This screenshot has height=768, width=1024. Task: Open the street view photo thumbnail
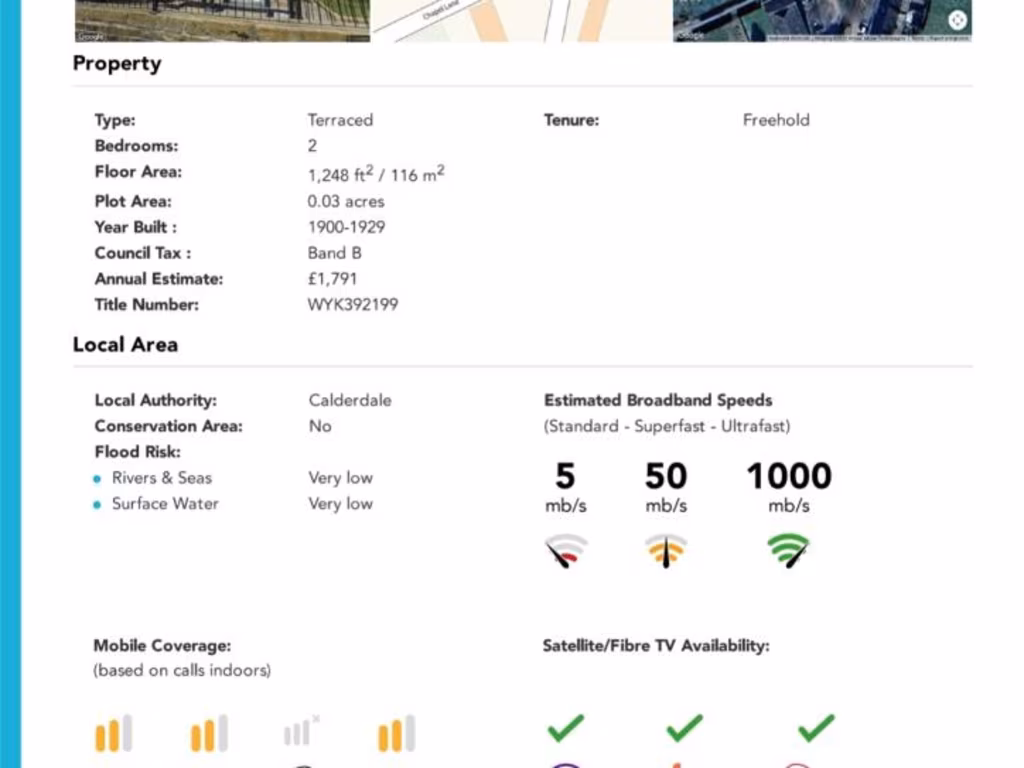pyautogui.click(x=222, y=20)
